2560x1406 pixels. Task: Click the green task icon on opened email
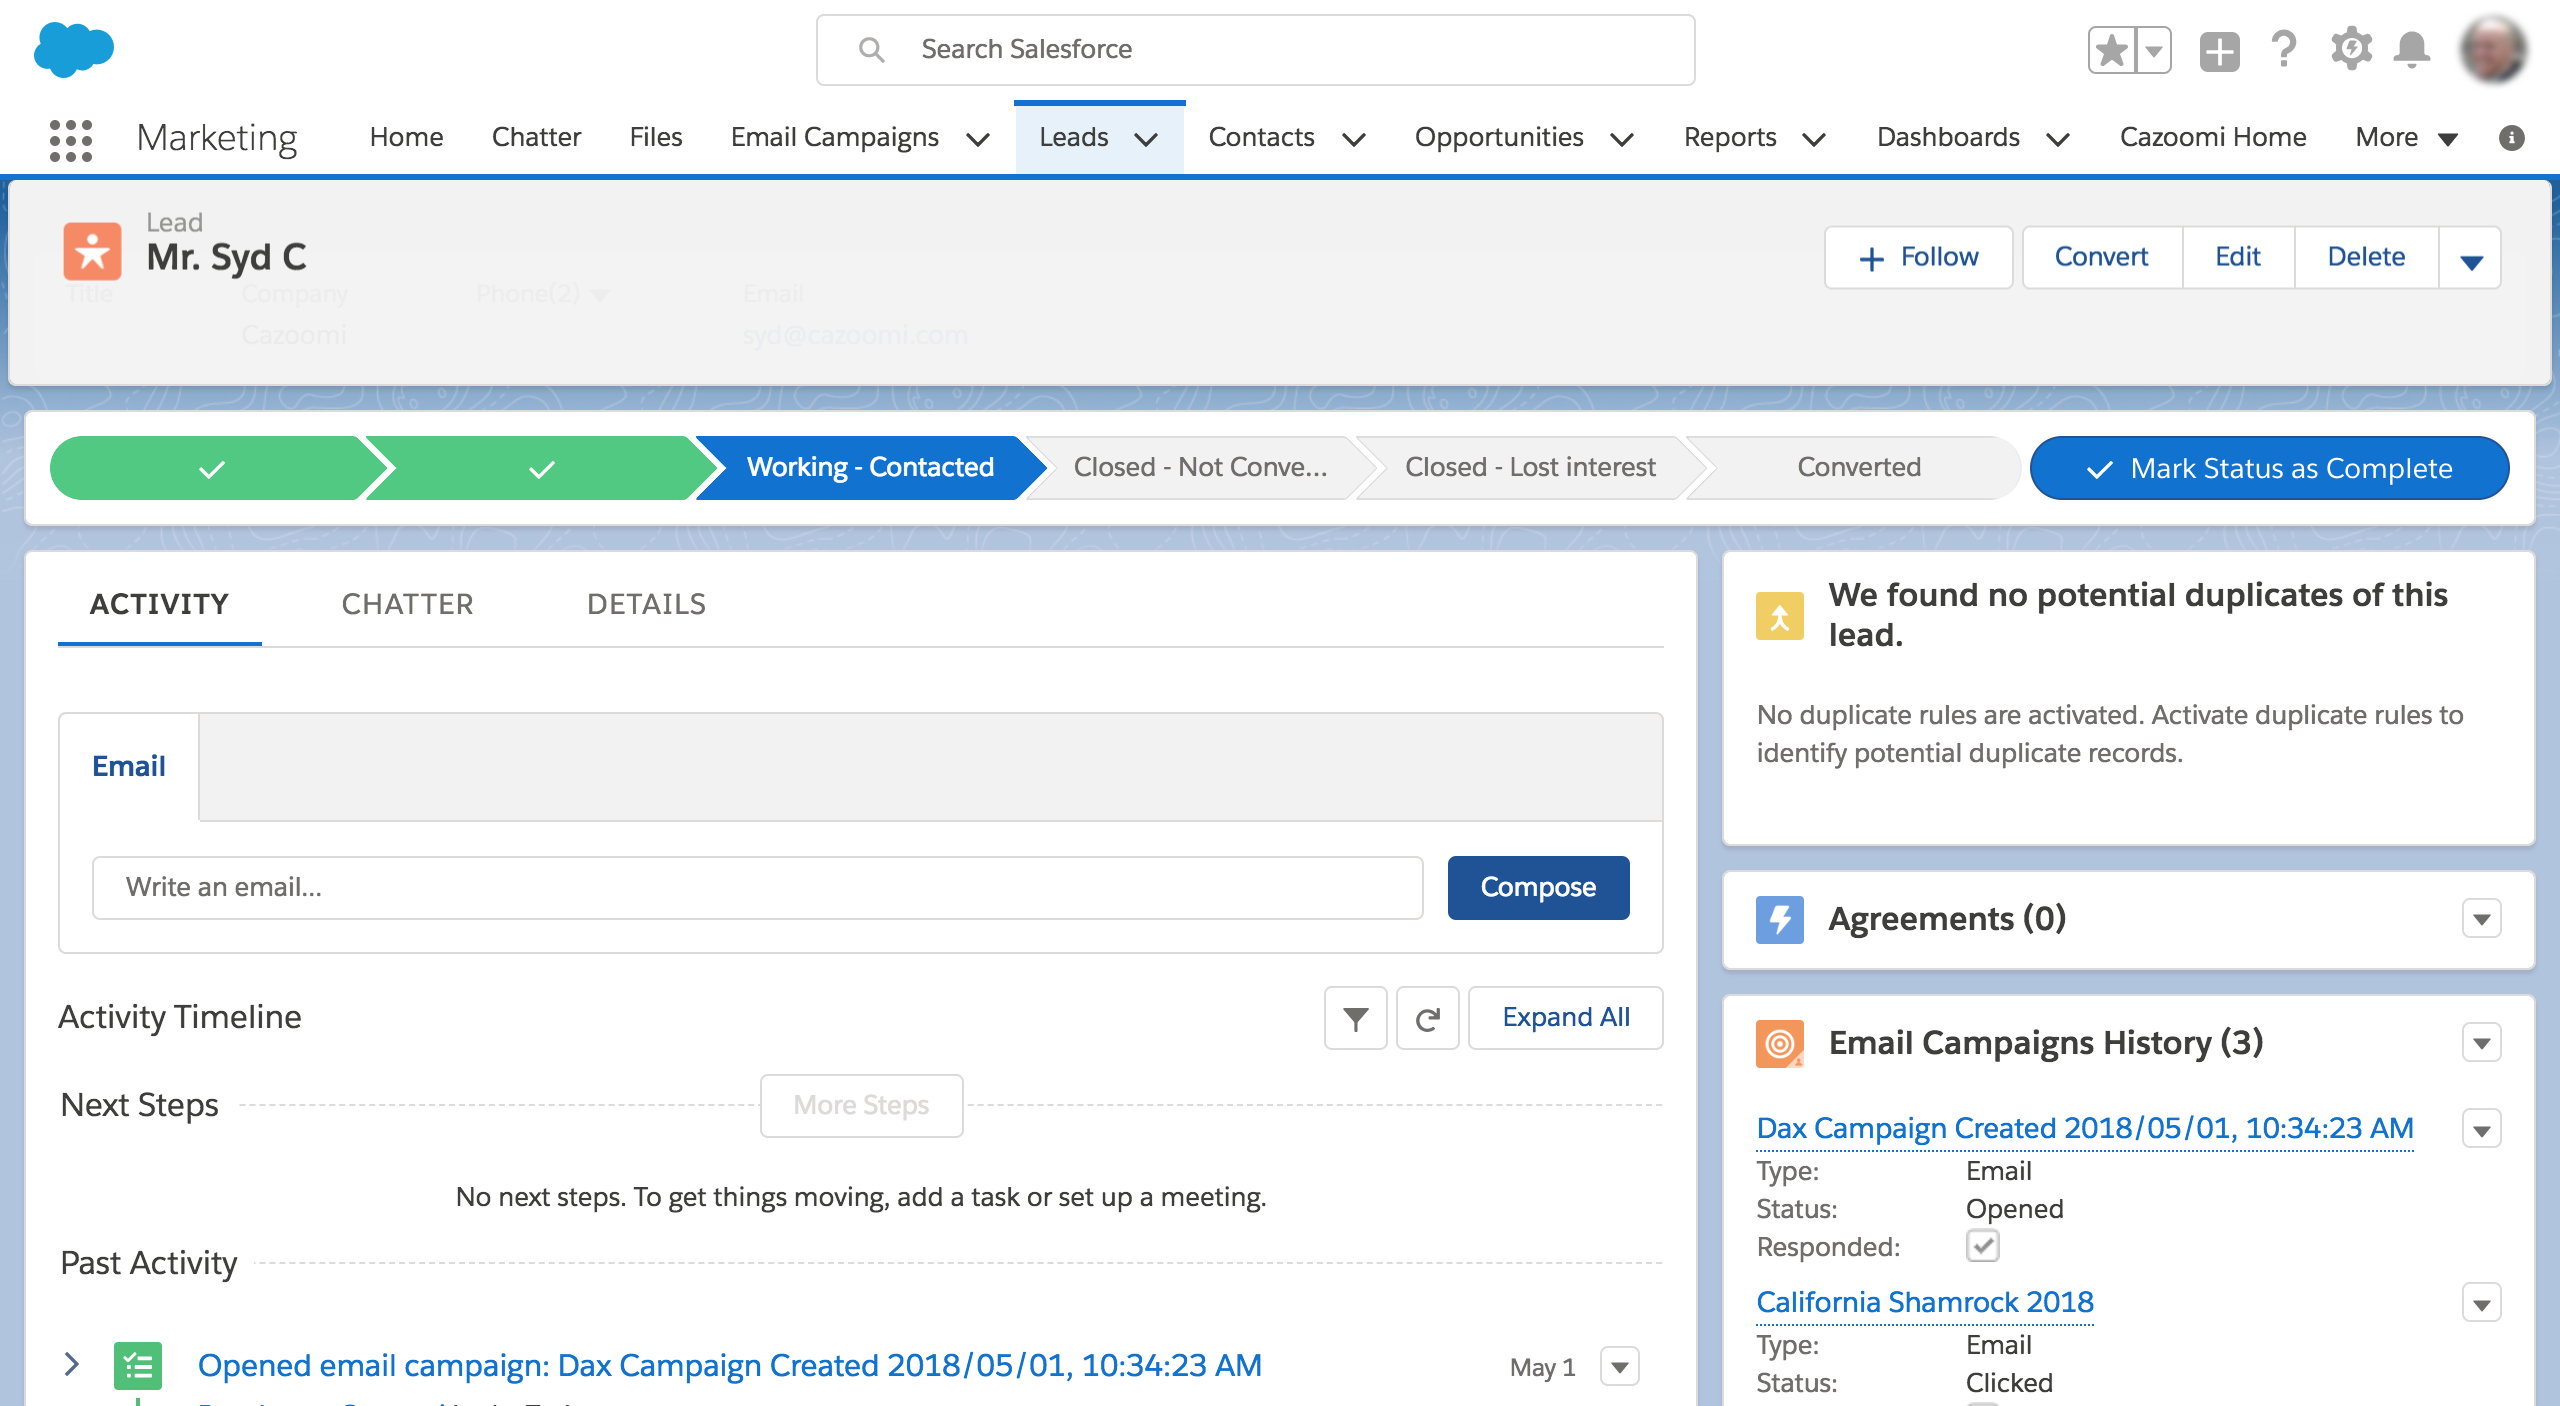[x=138, y=1366]
